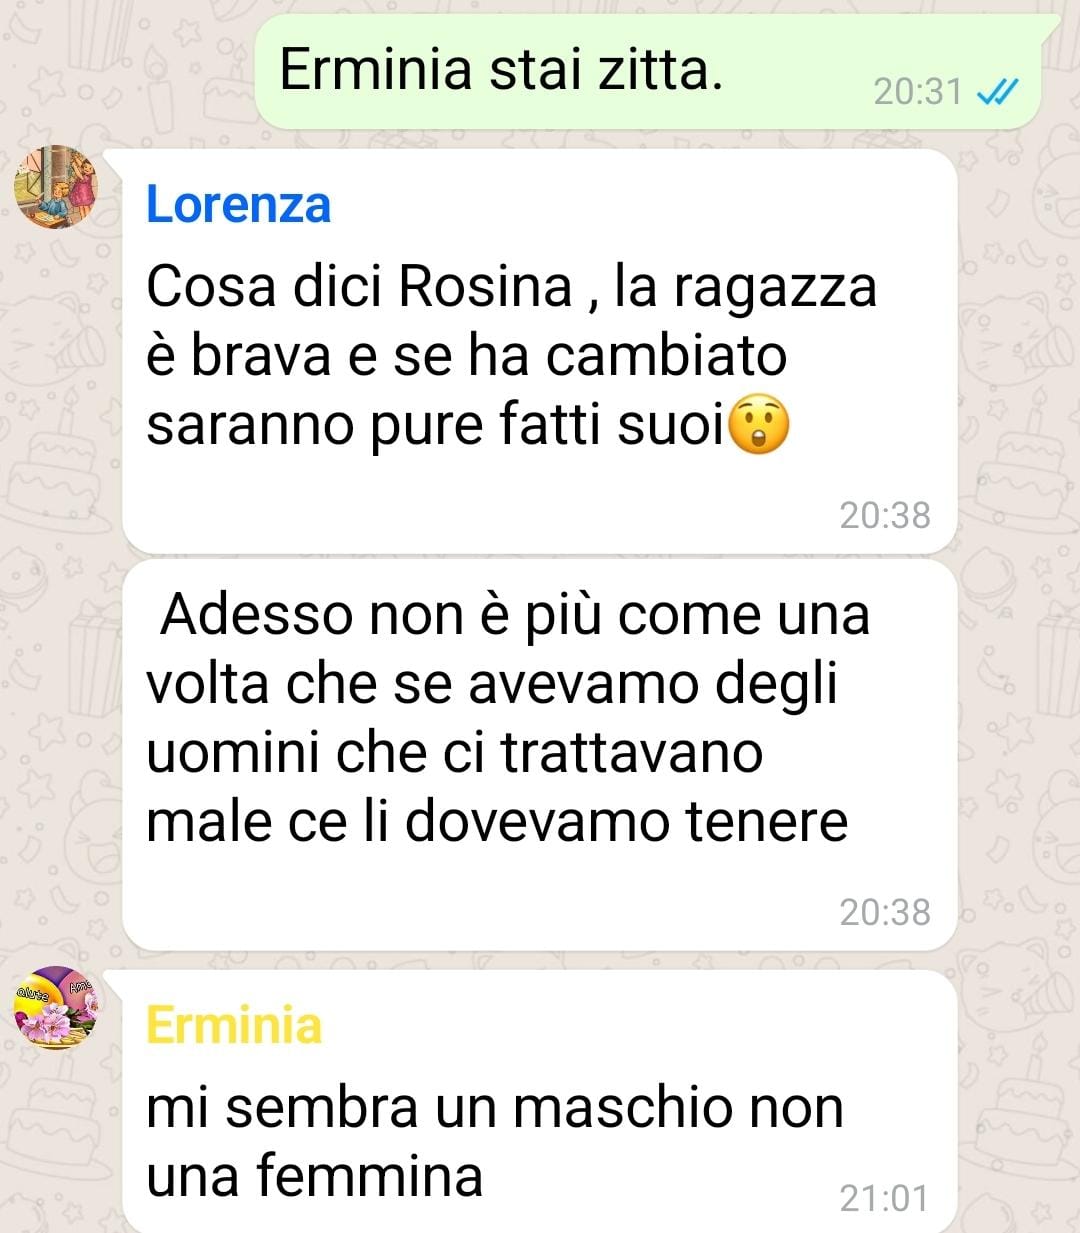1080x1233 pixels.
Task: Open contact from blue Lorenza sender name
Action: (238, 205)
